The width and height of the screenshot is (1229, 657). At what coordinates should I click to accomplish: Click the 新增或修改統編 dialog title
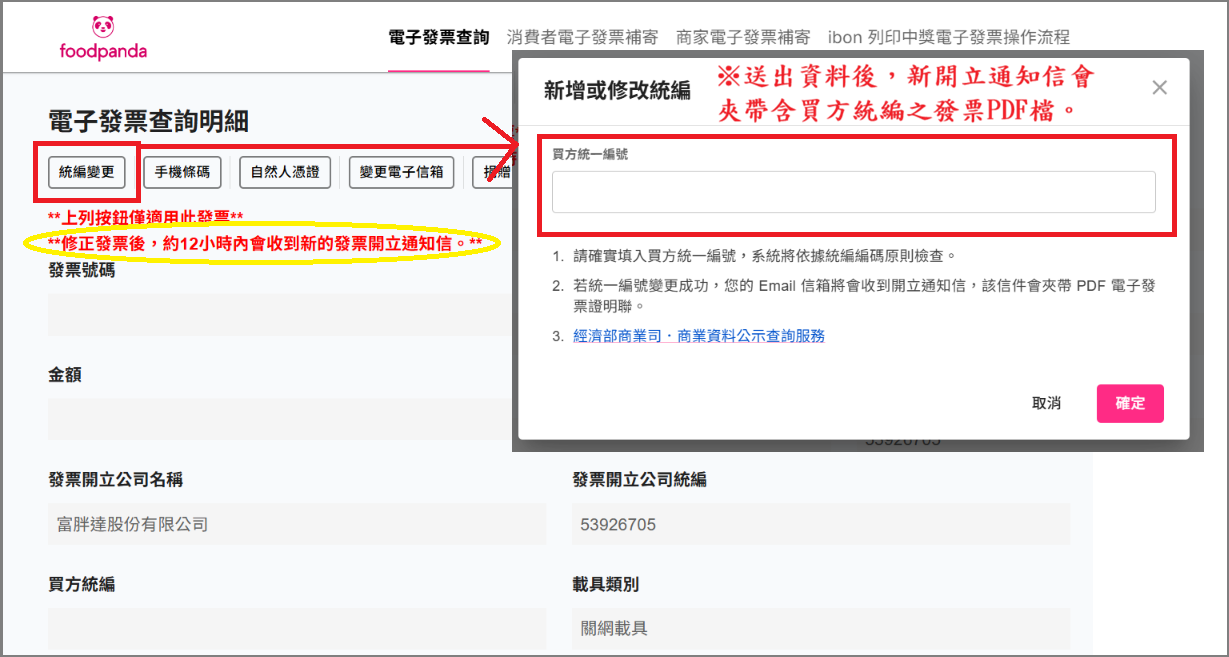[617, 90]
